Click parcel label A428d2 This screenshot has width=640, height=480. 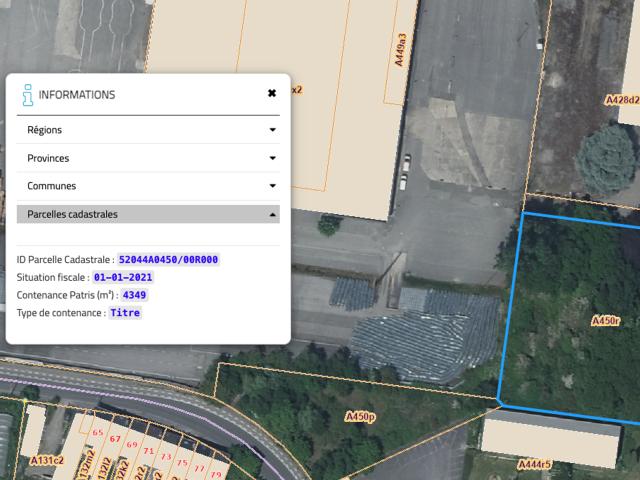(622, 100)
